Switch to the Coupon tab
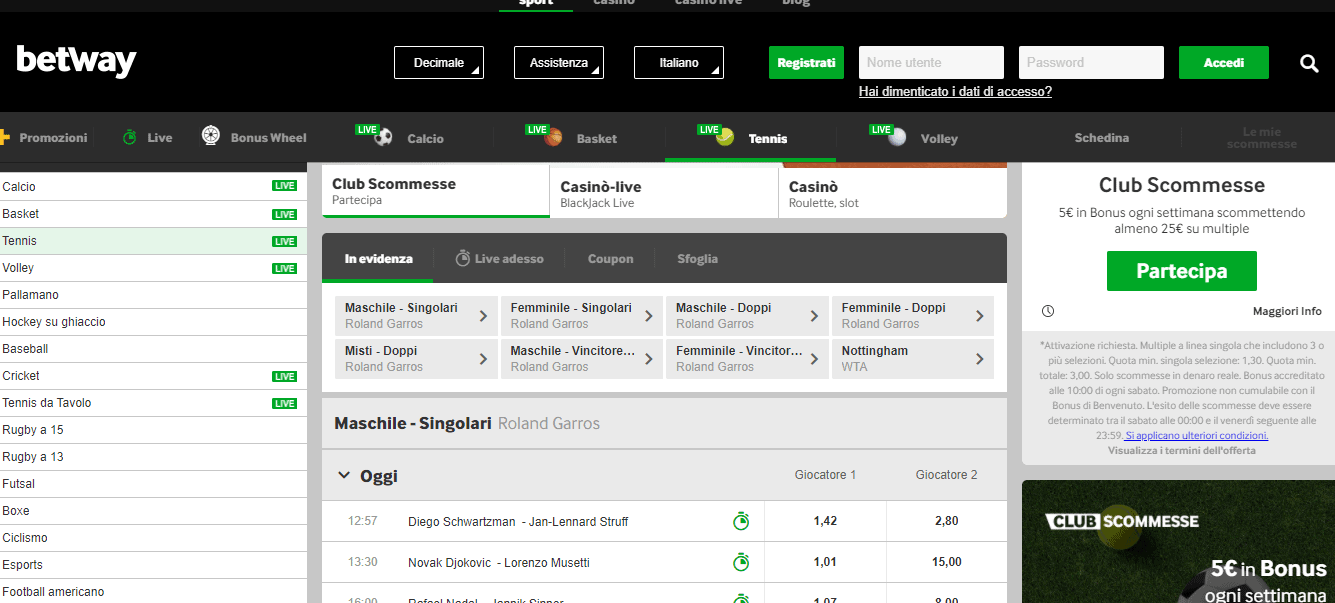 (x=610, y=259)
